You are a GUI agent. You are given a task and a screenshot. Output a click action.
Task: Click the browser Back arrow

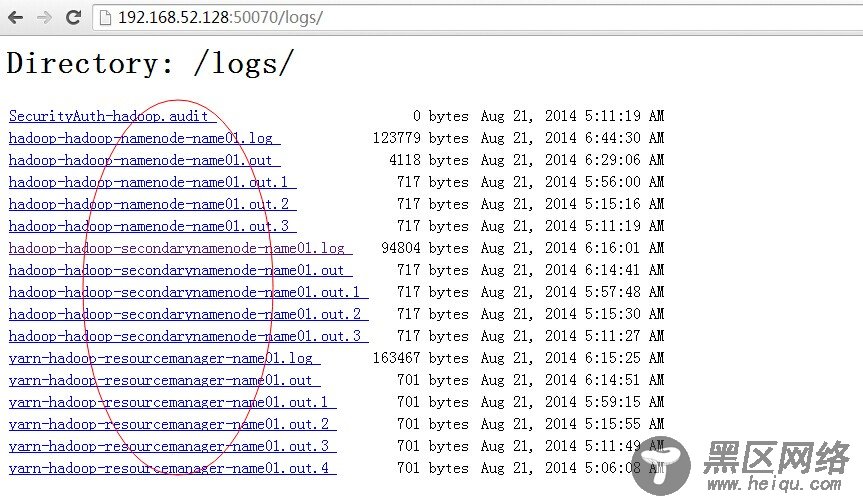click(16, 18)
